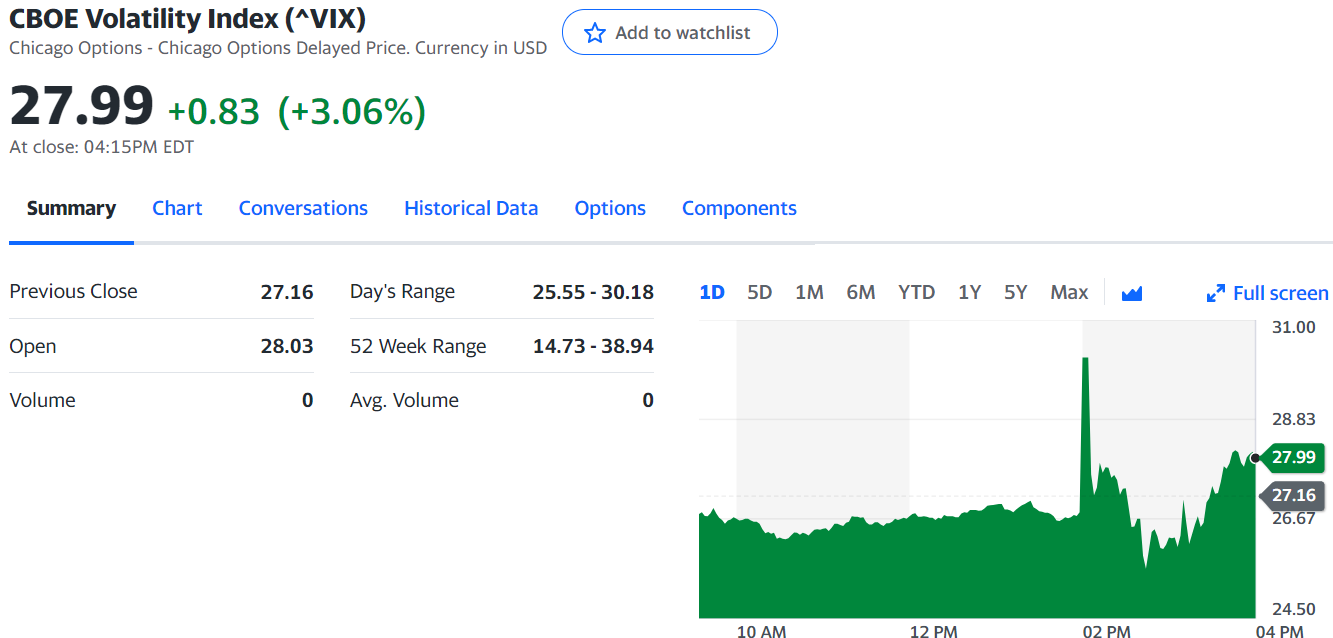Show the YTD chart range
This screenshot has height=638, width=1333.
(x=916, y=292)
